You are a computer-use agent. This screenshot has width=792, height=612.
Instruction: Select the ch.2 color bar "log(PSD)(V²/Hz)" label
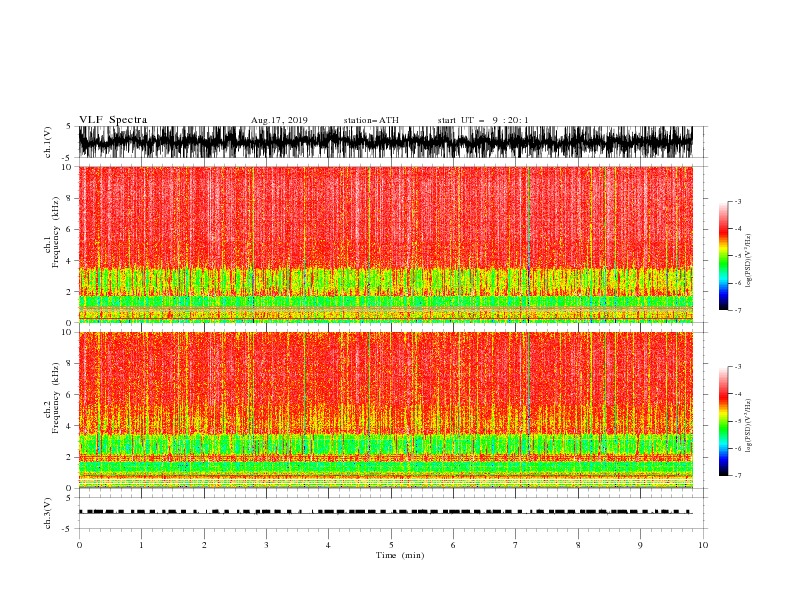pos(749,426)
